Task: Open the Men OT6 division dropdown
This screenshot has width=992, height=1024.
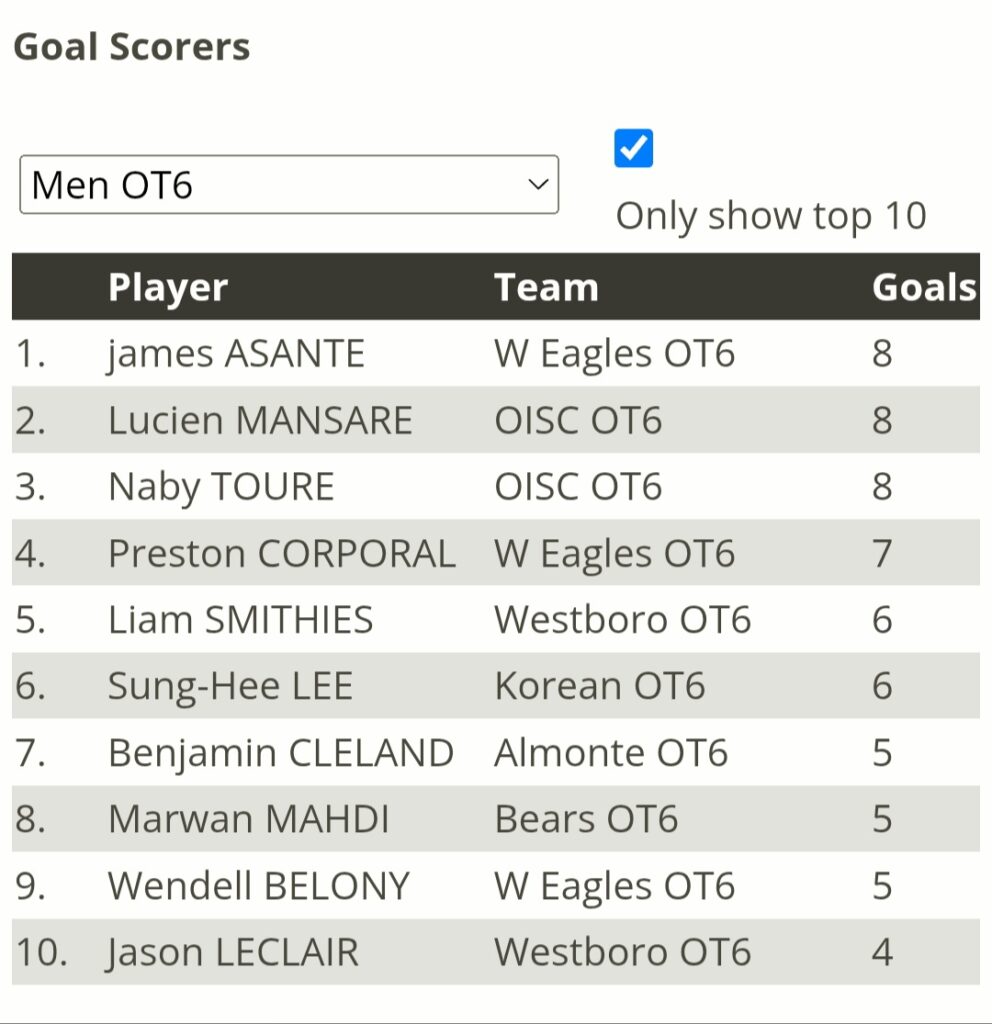Action: [289, 184]
